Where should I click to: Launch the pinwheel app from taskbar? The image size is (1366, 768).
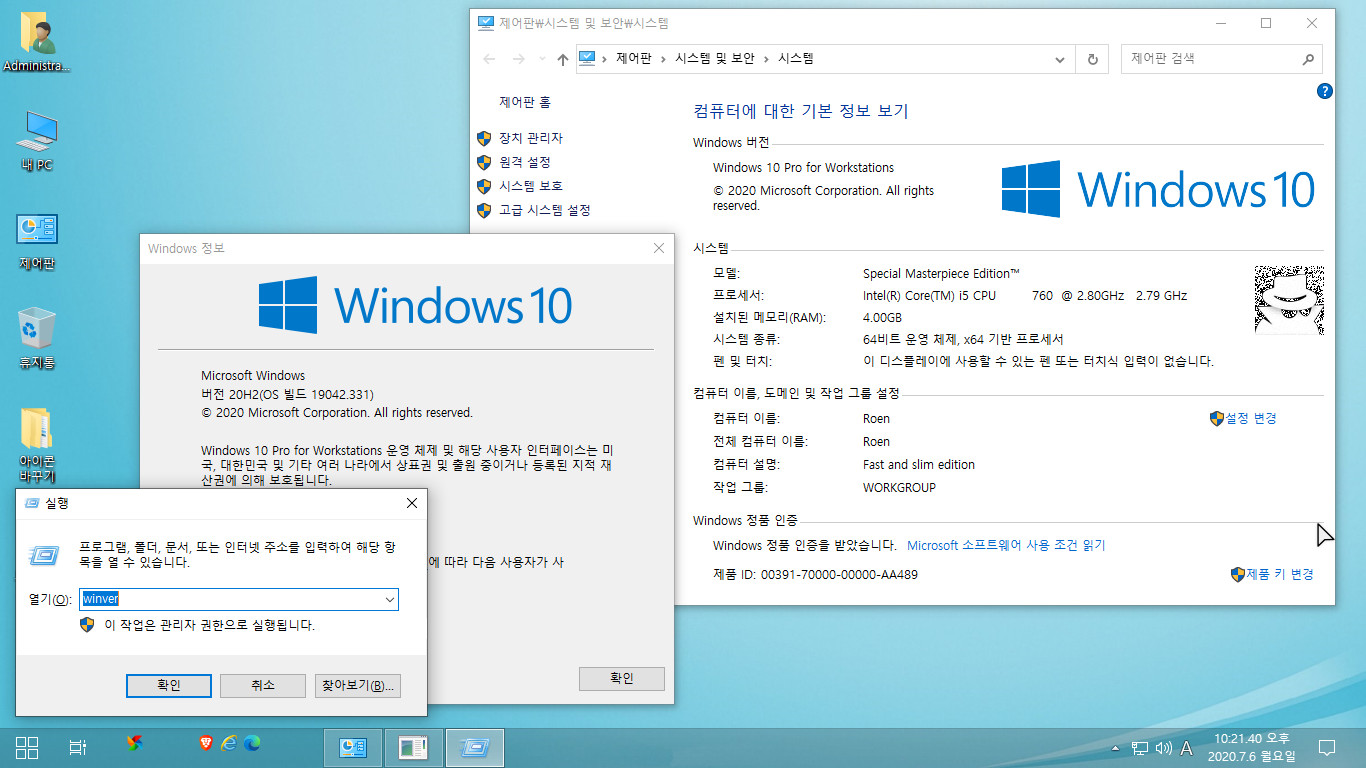[x=134, y=743]
